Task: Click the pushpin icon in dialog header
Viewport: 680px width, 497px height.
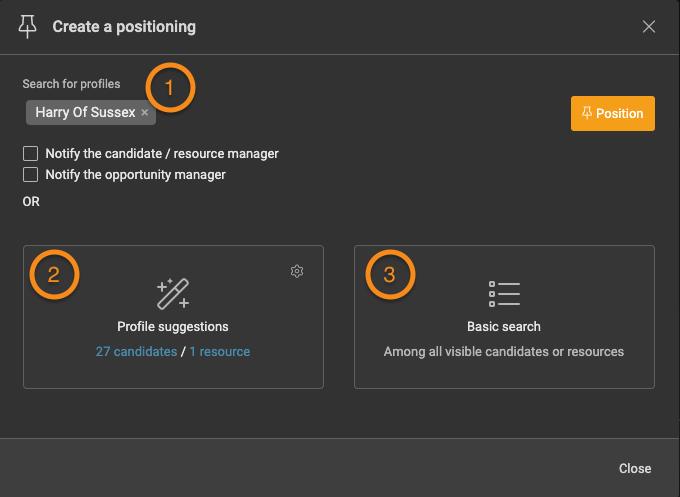Action: [x=27, y=26]
